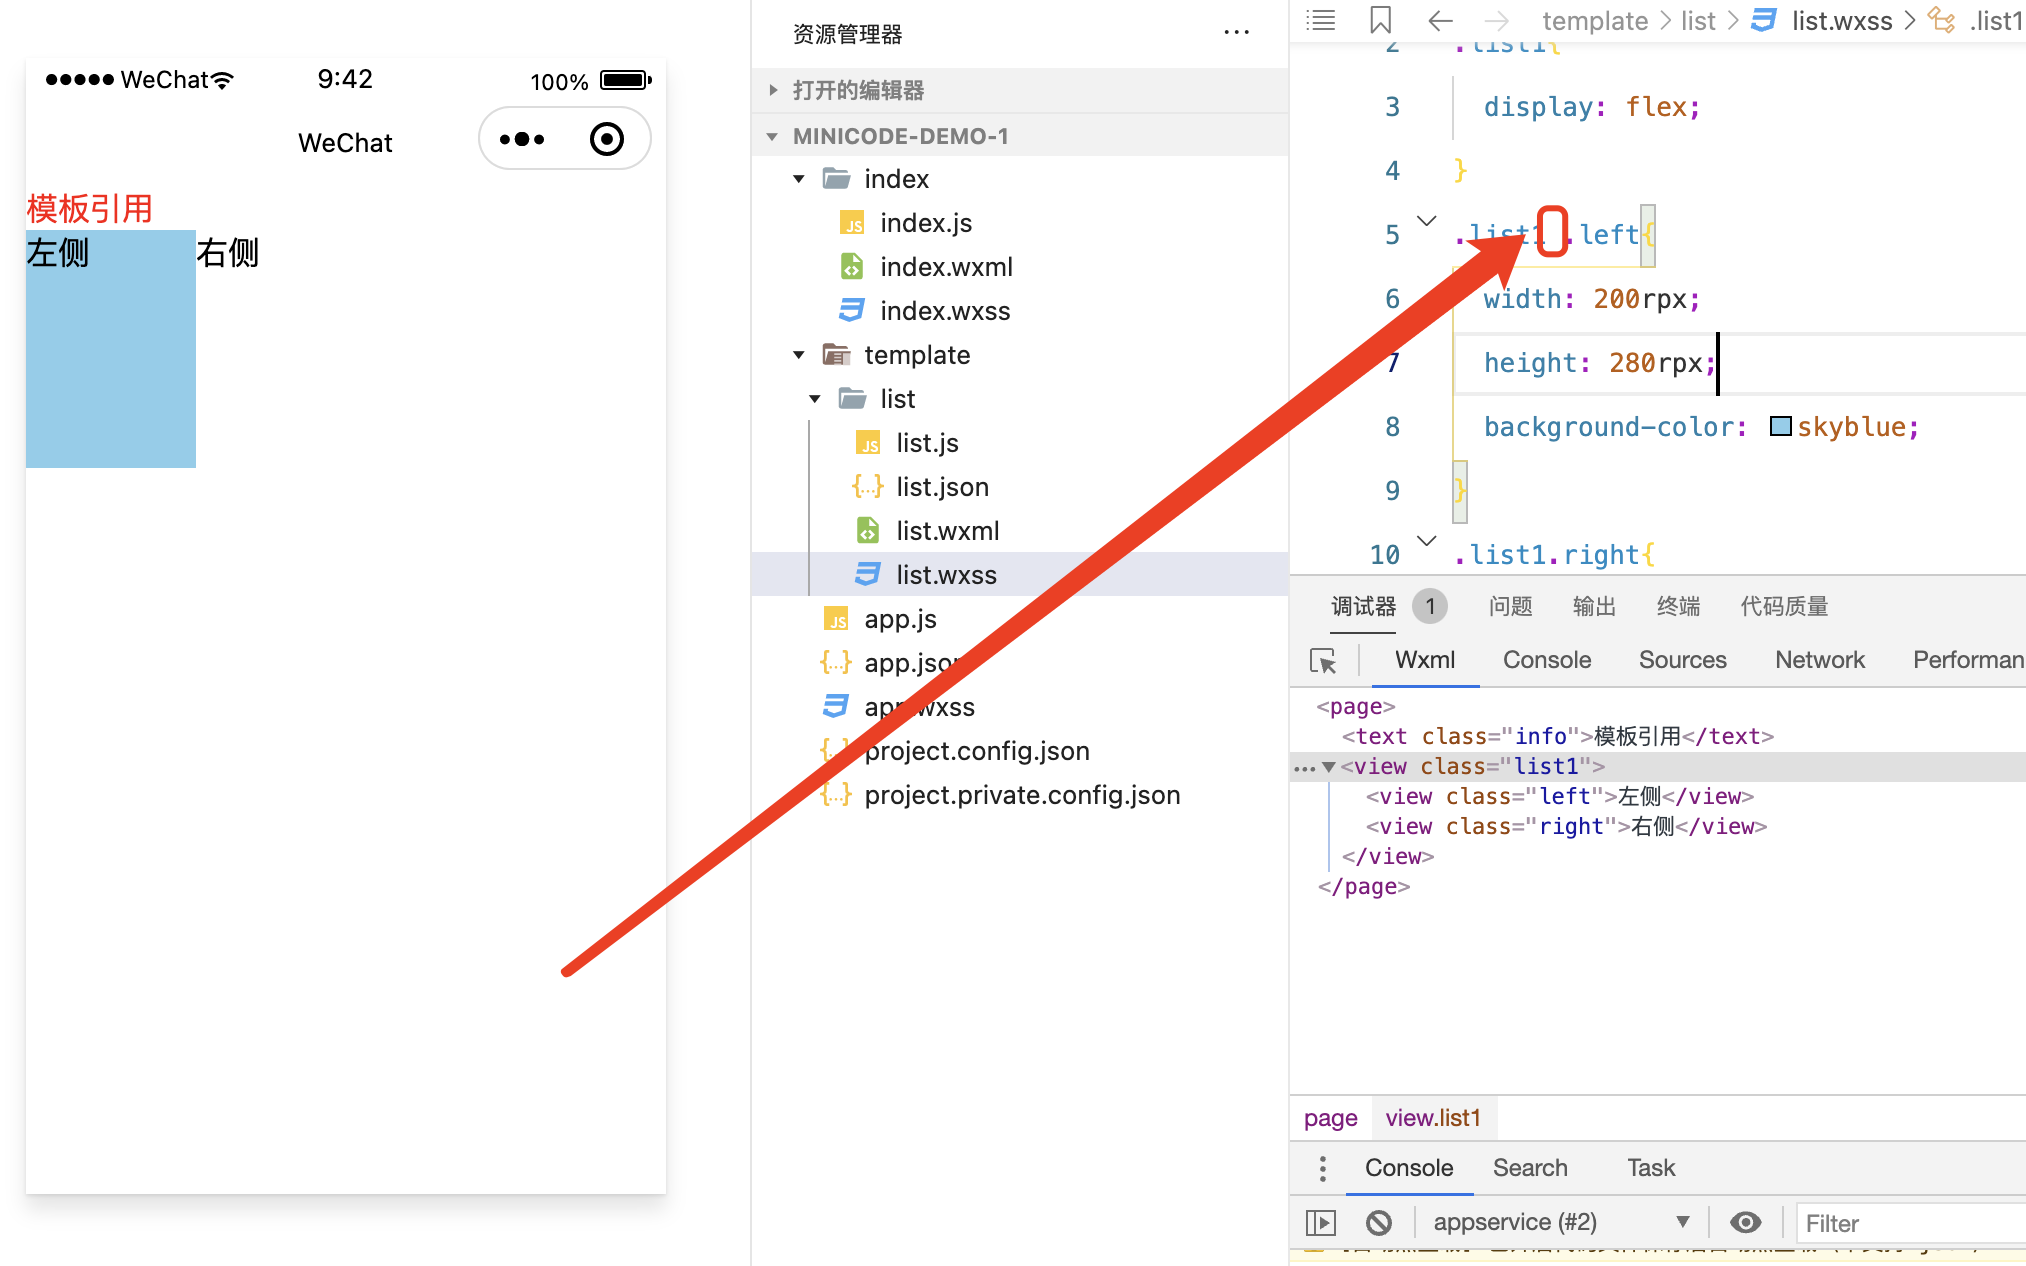
Task: Click the element inspector arrow icon
Action: tap(1323, 661)
